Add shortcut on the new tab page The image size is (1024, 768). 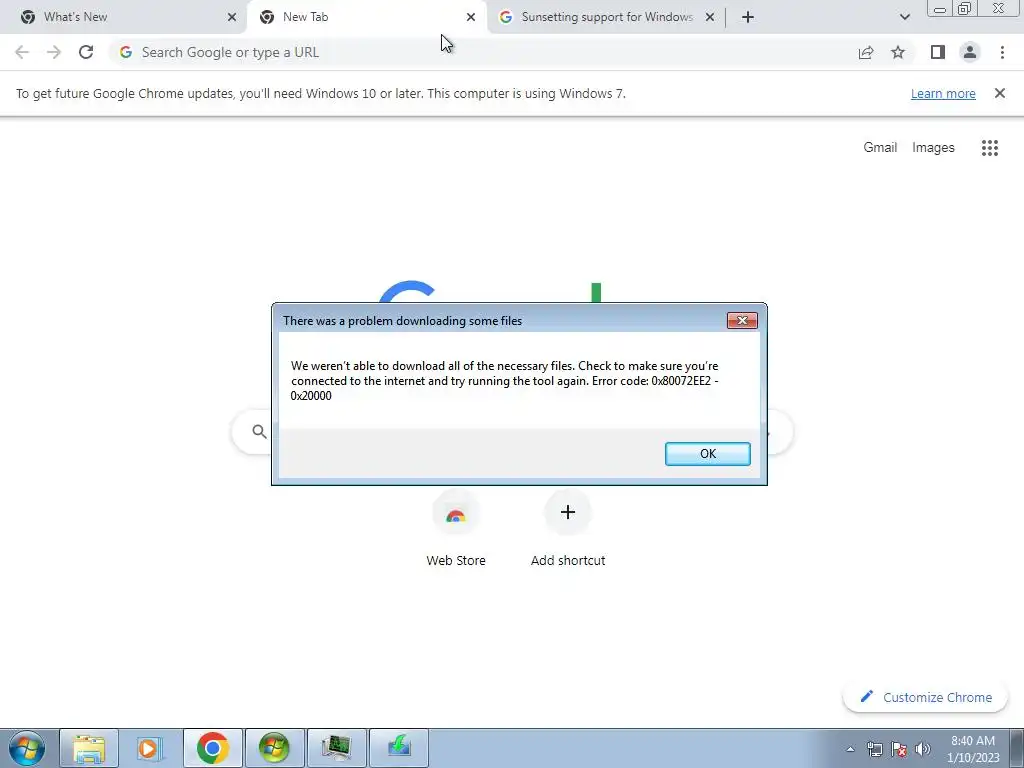click(x=568, y=530)
